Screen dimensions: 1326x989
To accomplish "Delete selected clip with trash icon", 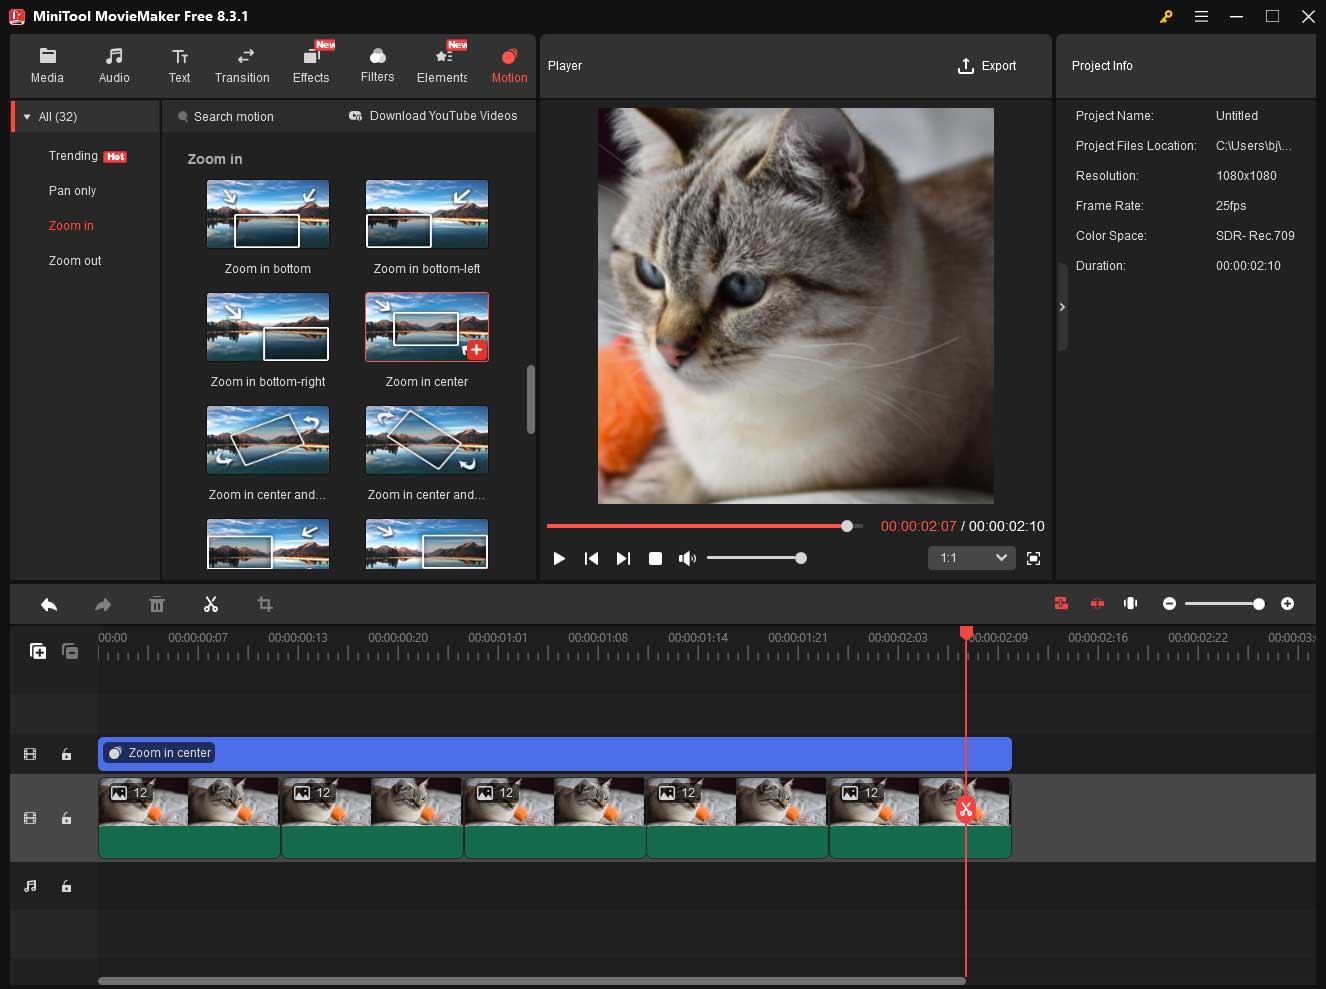I will (157, 604).
